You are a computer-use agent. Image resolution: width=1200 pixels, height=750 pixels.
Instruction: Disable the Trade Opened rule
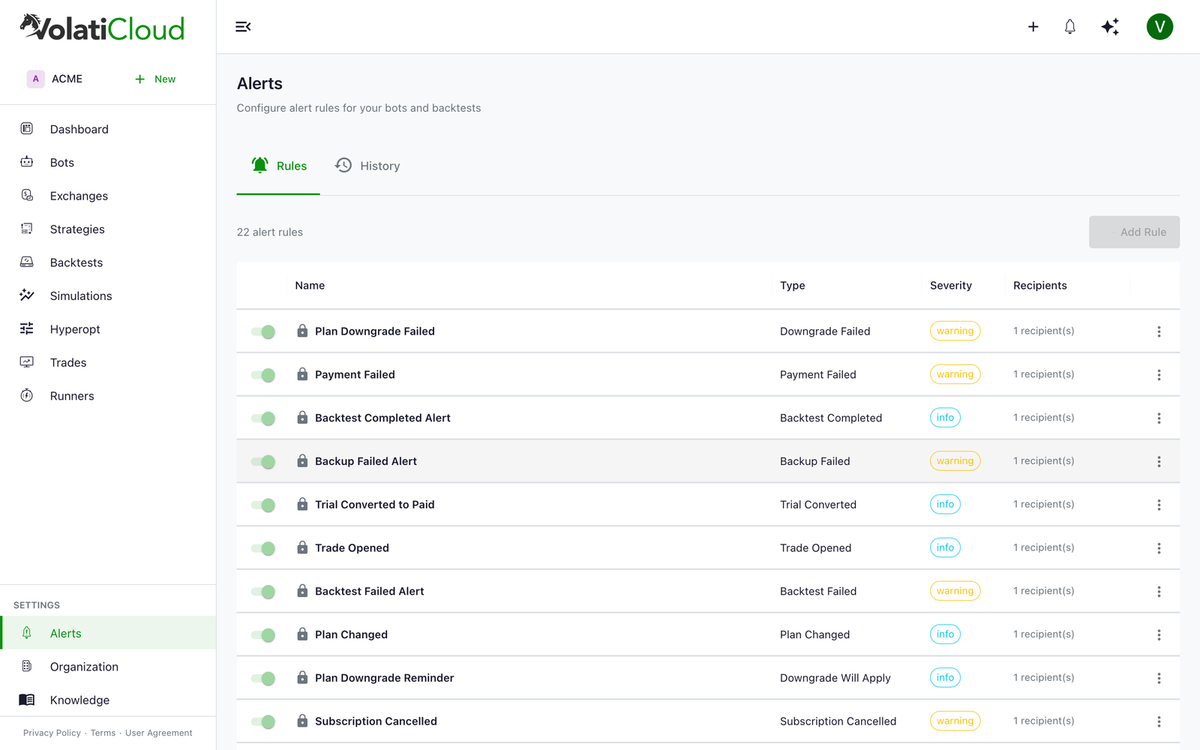[x=263, y=548]
